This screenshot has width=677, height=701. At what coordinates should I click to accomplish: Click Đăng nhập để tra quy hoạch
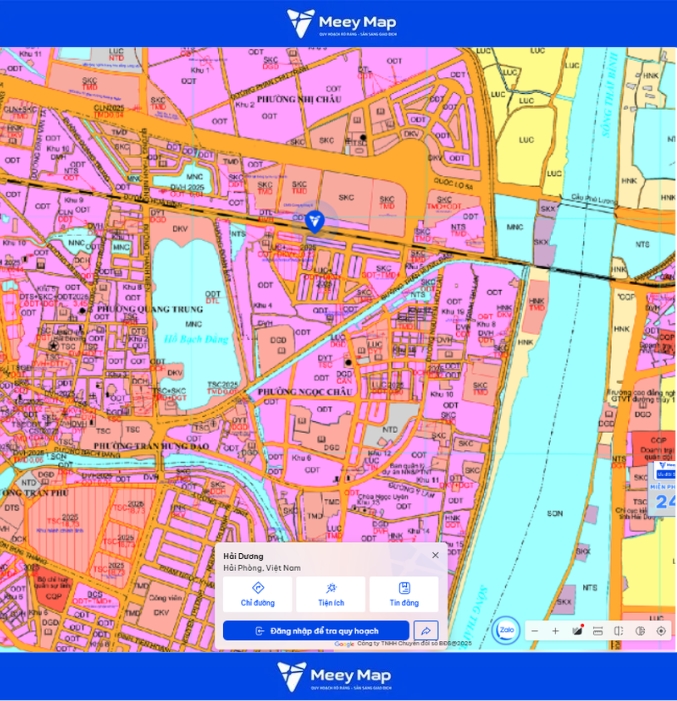click(316, 631)
